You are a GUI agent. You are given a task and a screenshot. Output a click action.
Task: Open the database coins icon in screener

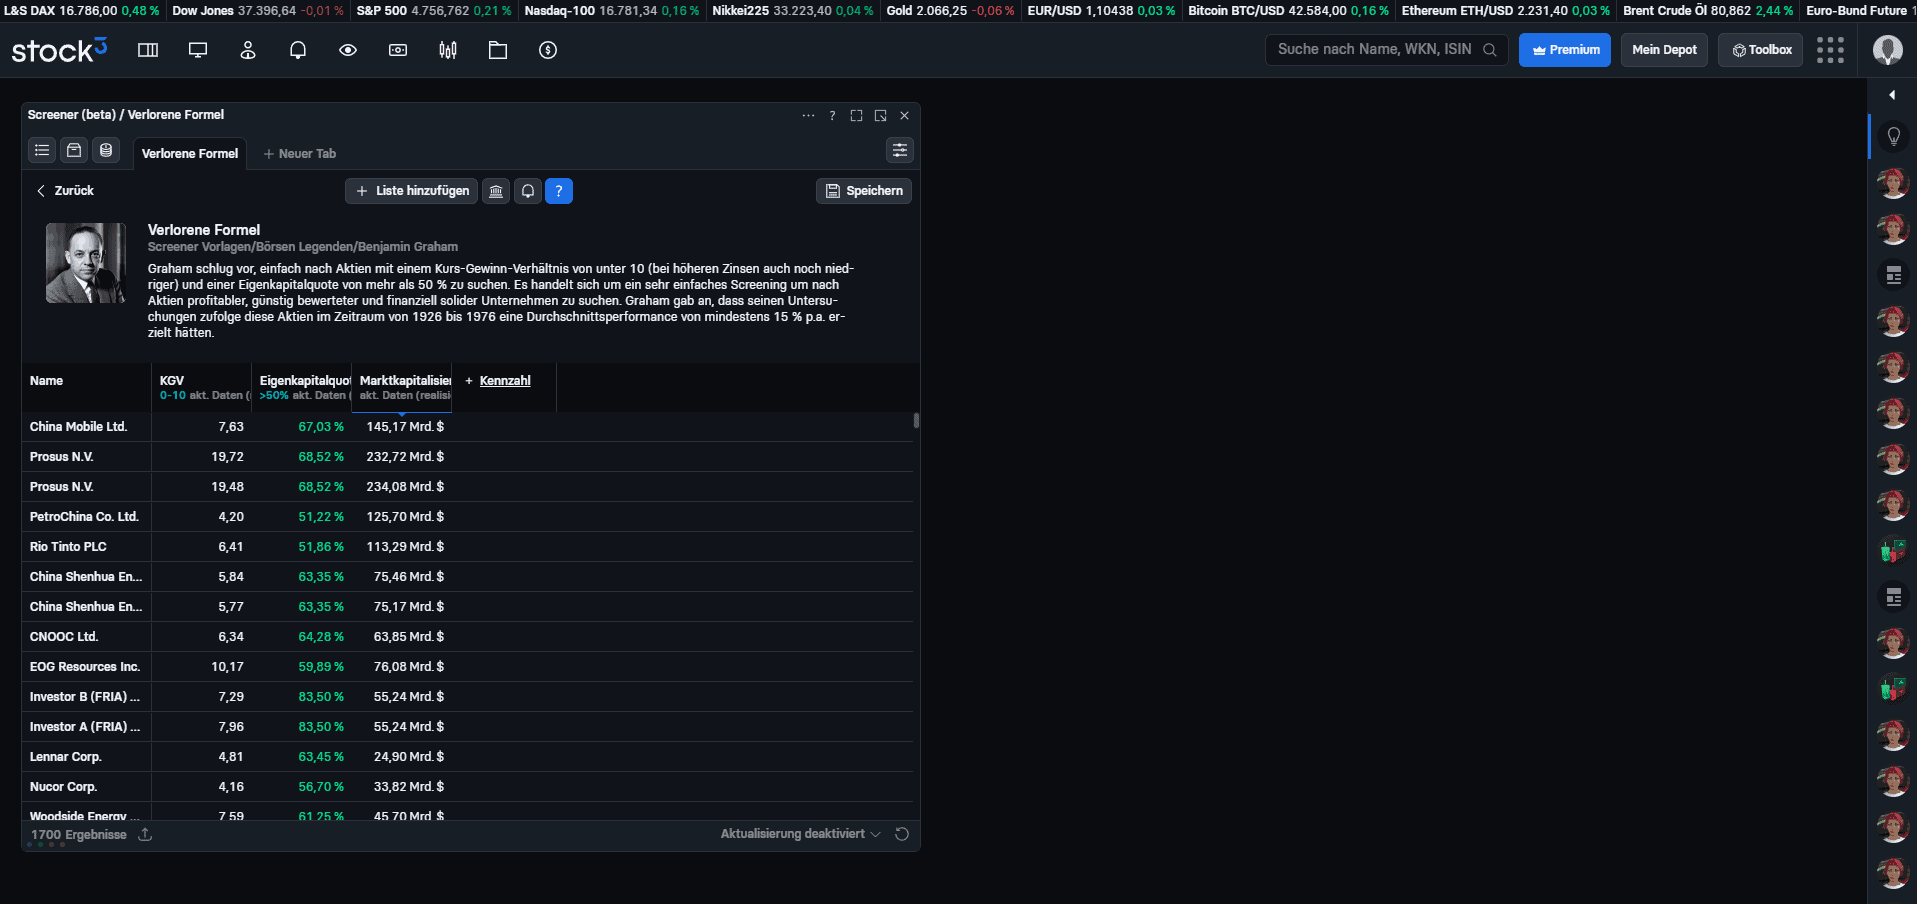click(x=106, y=150)
